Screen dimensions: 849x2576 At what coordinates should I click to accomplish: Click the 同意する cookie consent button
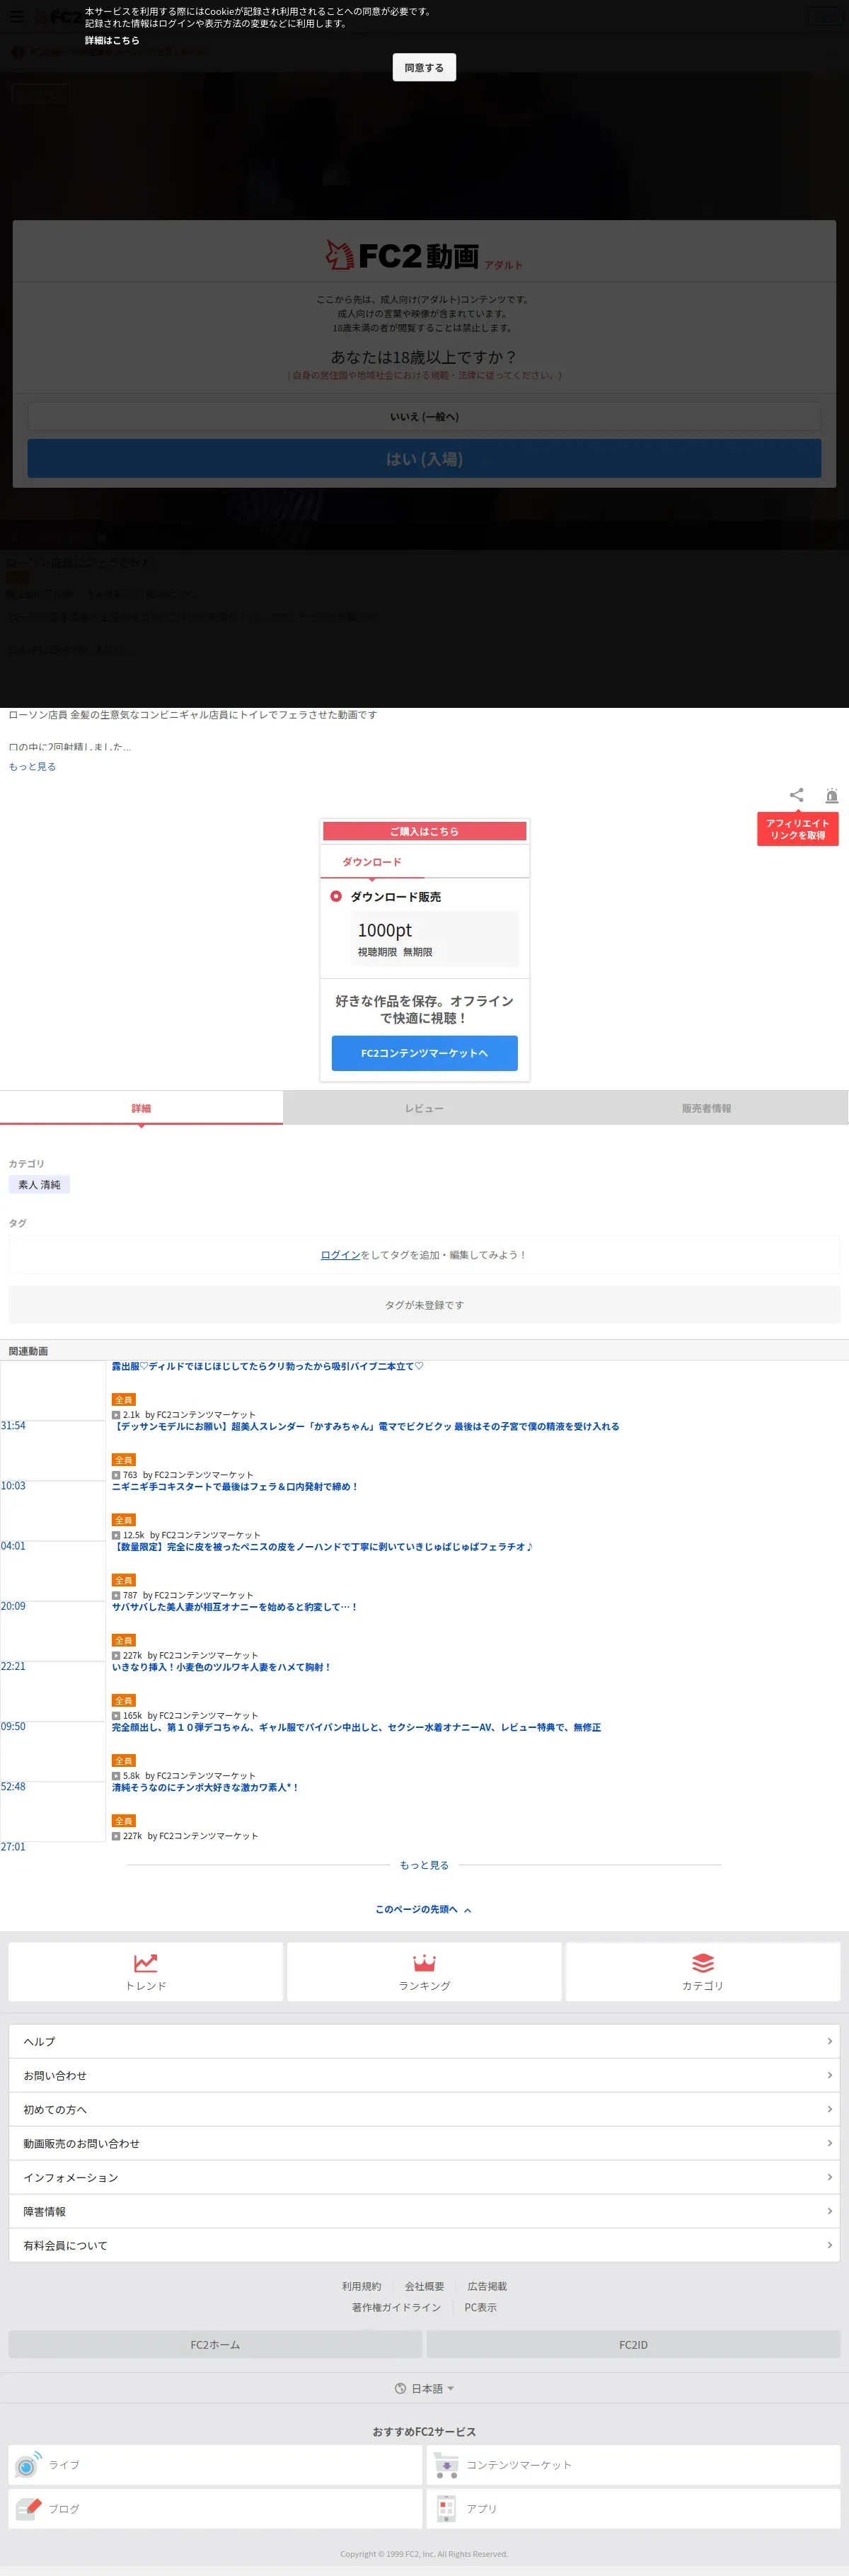424,68
